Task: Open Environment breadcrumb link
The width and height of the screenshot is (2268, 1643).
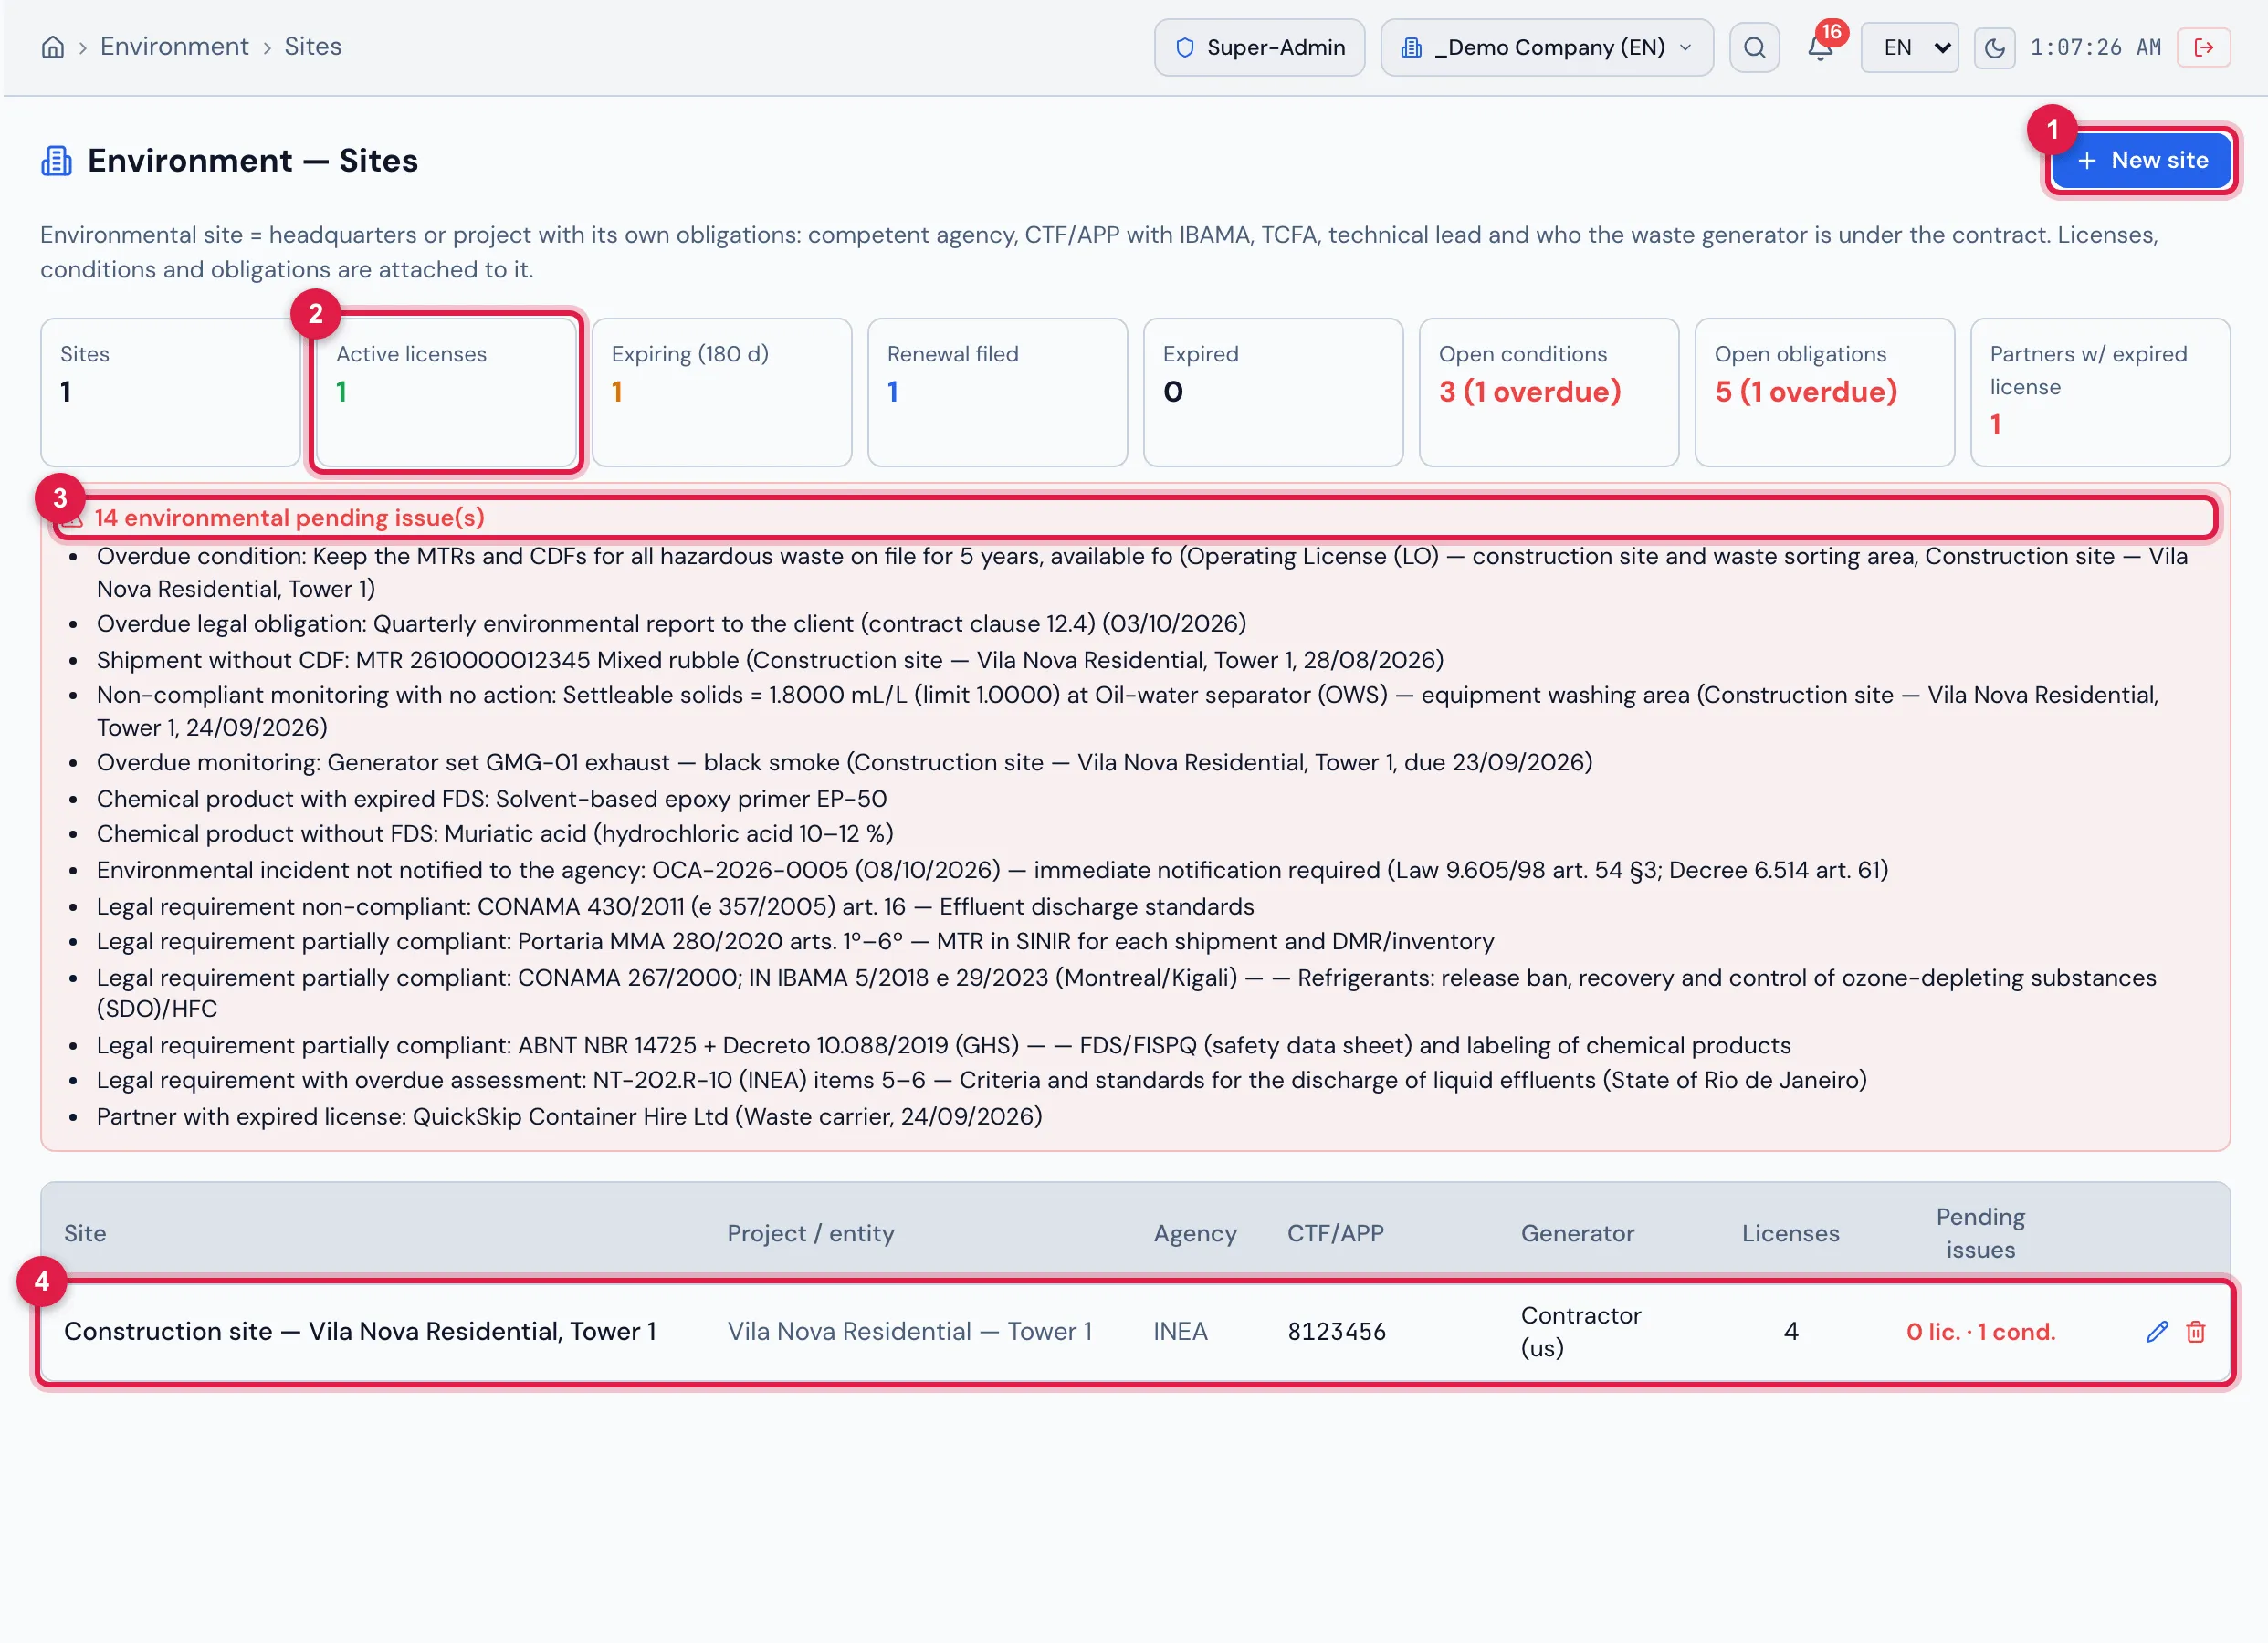Action: pyautogui.click(x=174, y=46)
